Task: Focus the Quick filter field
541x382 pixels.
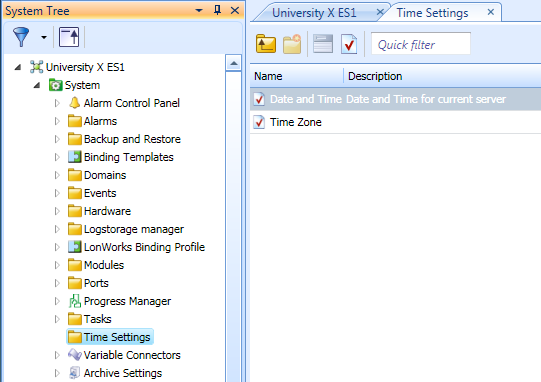Action: 421,43
